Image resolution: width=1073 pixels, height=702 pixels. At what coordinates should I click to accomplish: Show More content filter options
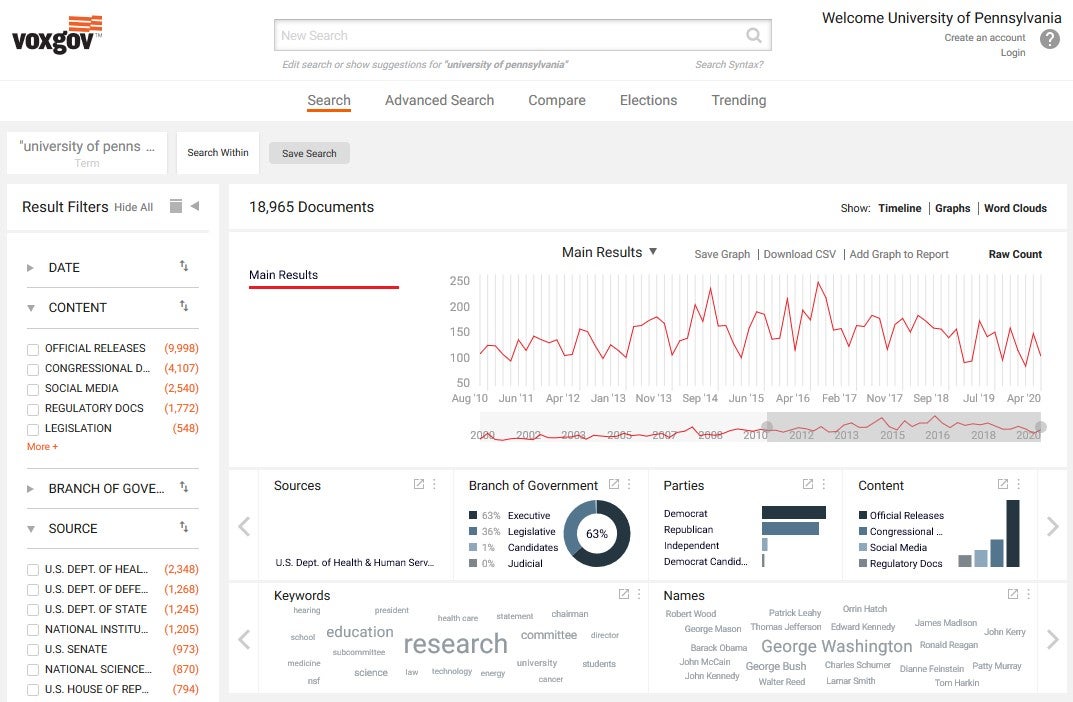42,446
